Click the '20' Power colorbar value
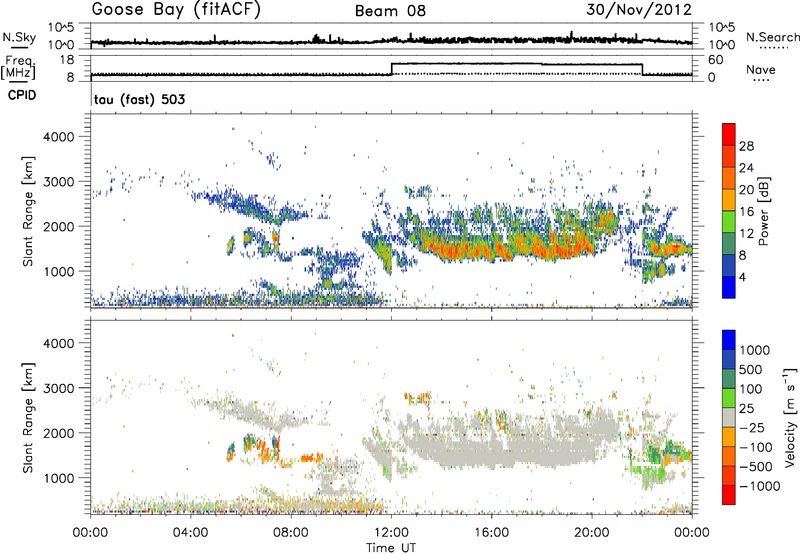Image resolution: width=800 pixels, height=554 pixels. (746, 190)
